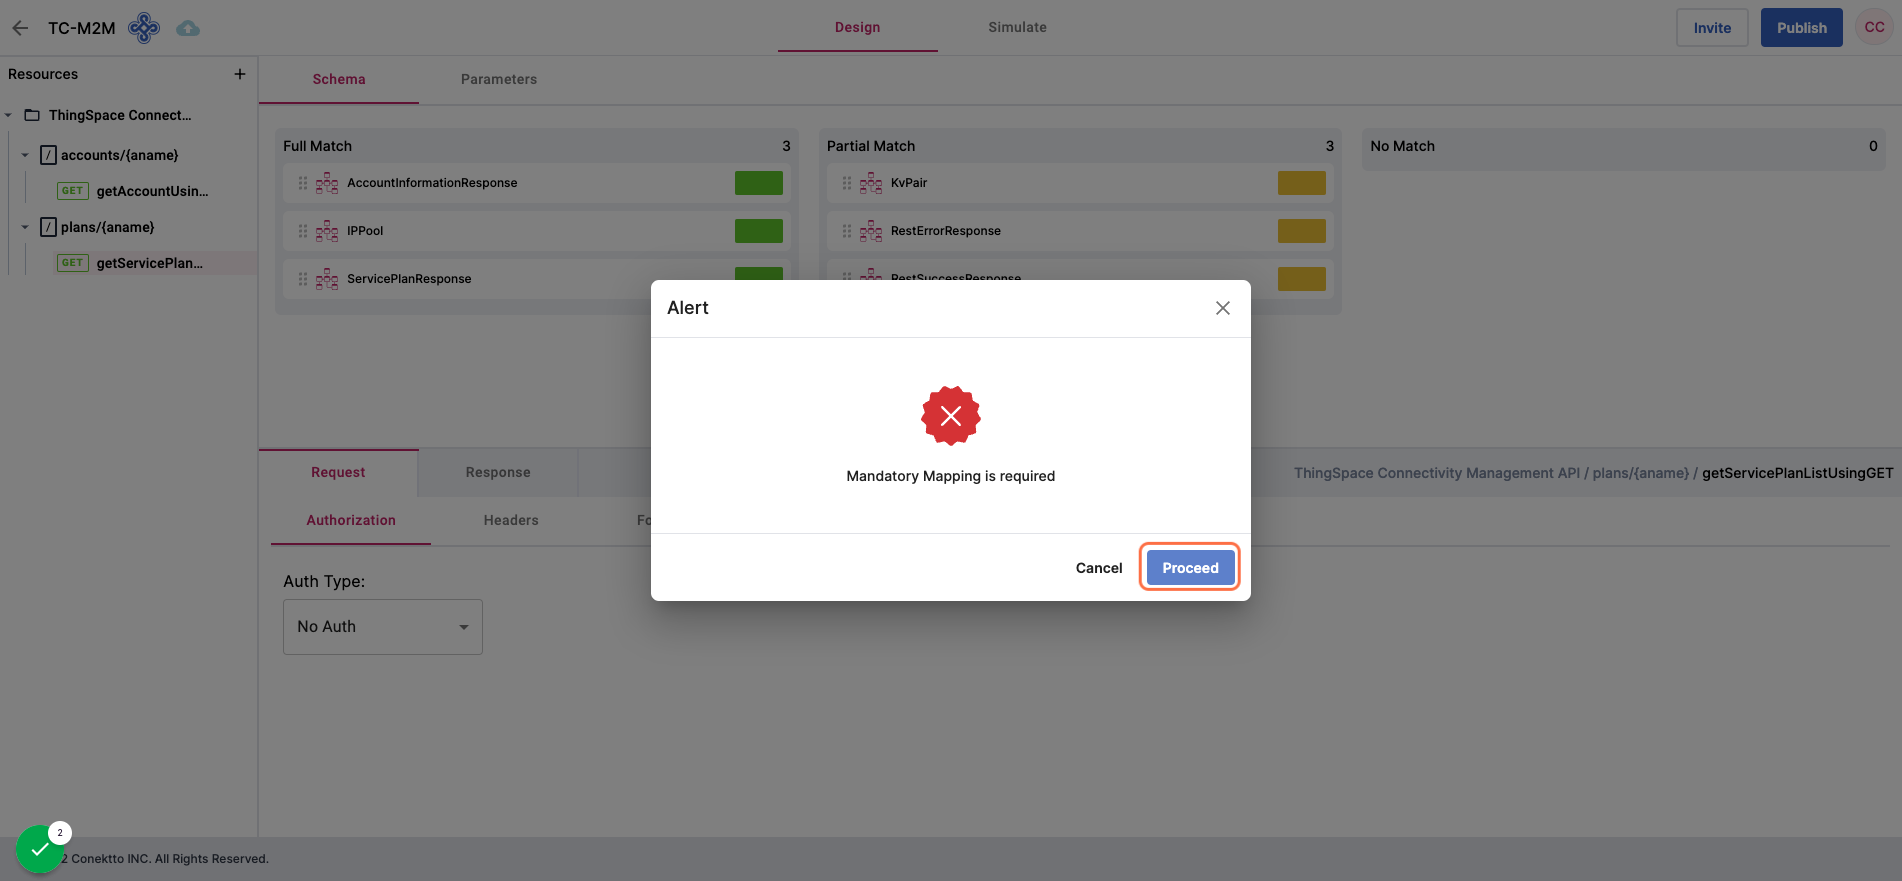
Task: Click Cancel in the Alert dialog
Action: point(1098,568)
